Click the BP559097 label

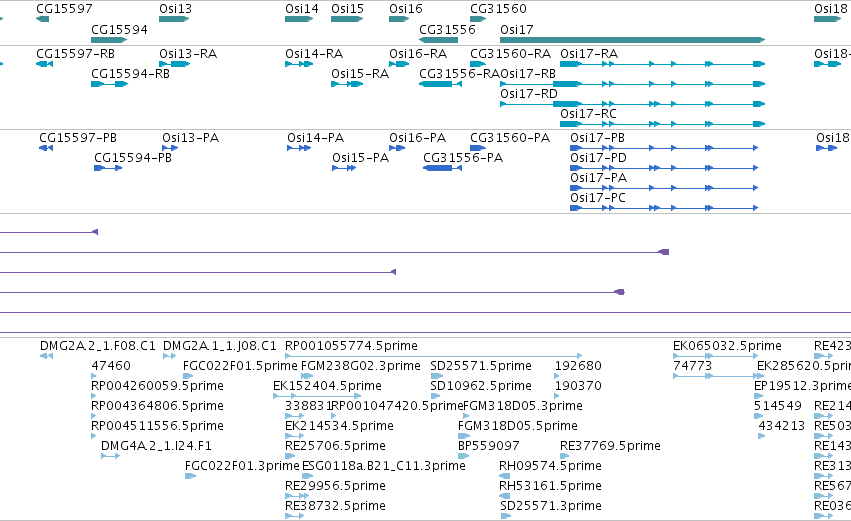point(488,446)
